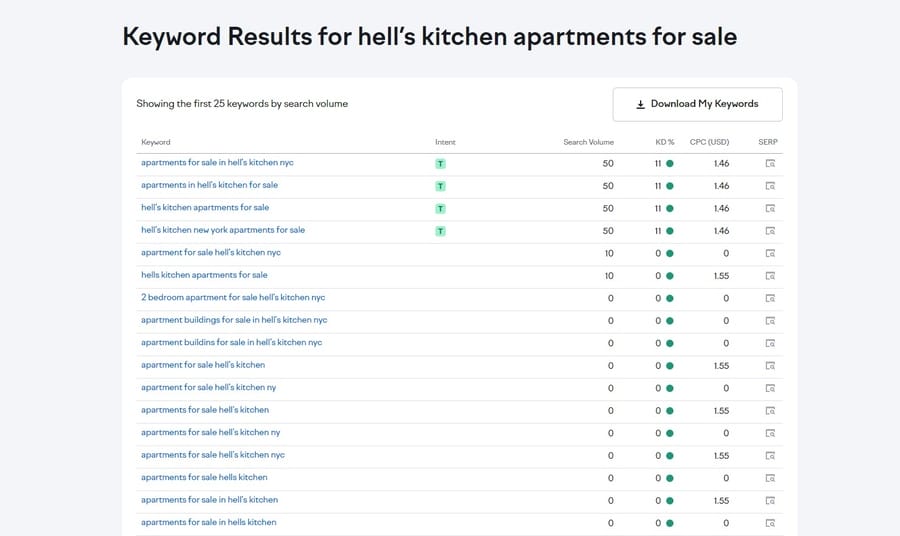Click SERP icon for 'hells kitchen apartments for sale'
The height and width of the screenshot is (536, 900).
click(x=770, y=276)
